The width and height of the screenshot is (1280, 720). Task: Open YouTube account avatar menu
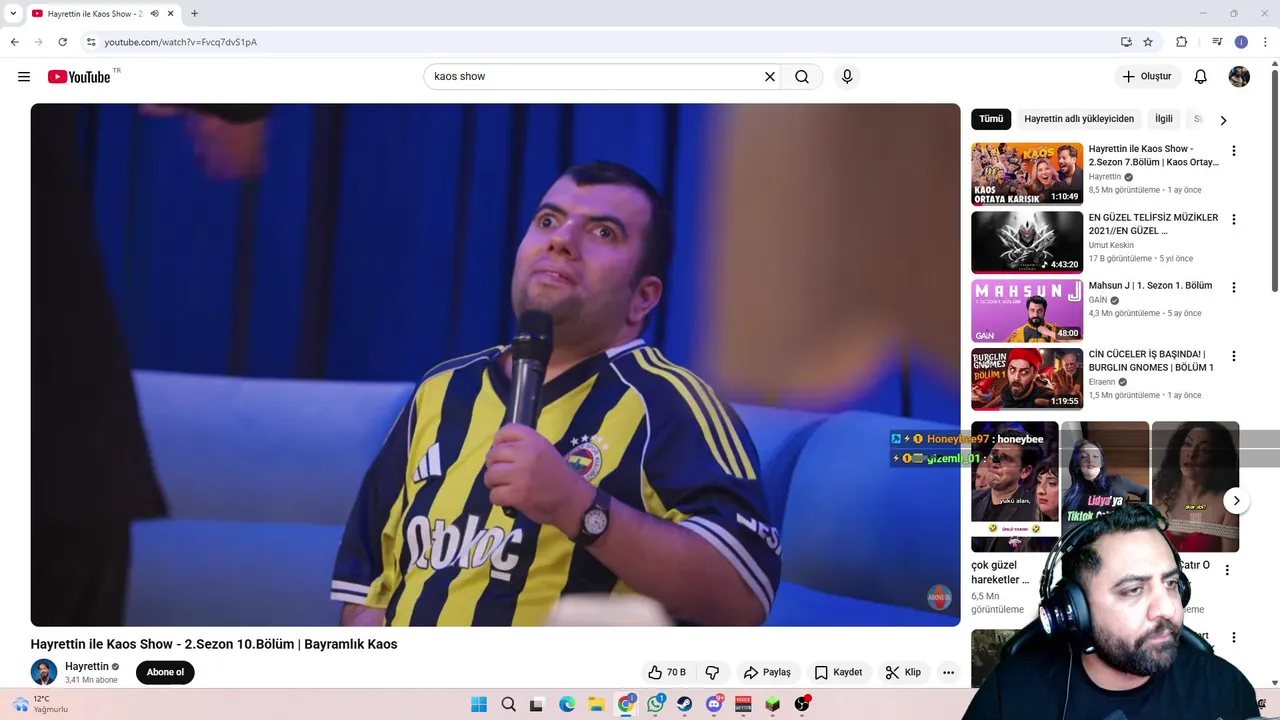tap(1239, 77)
